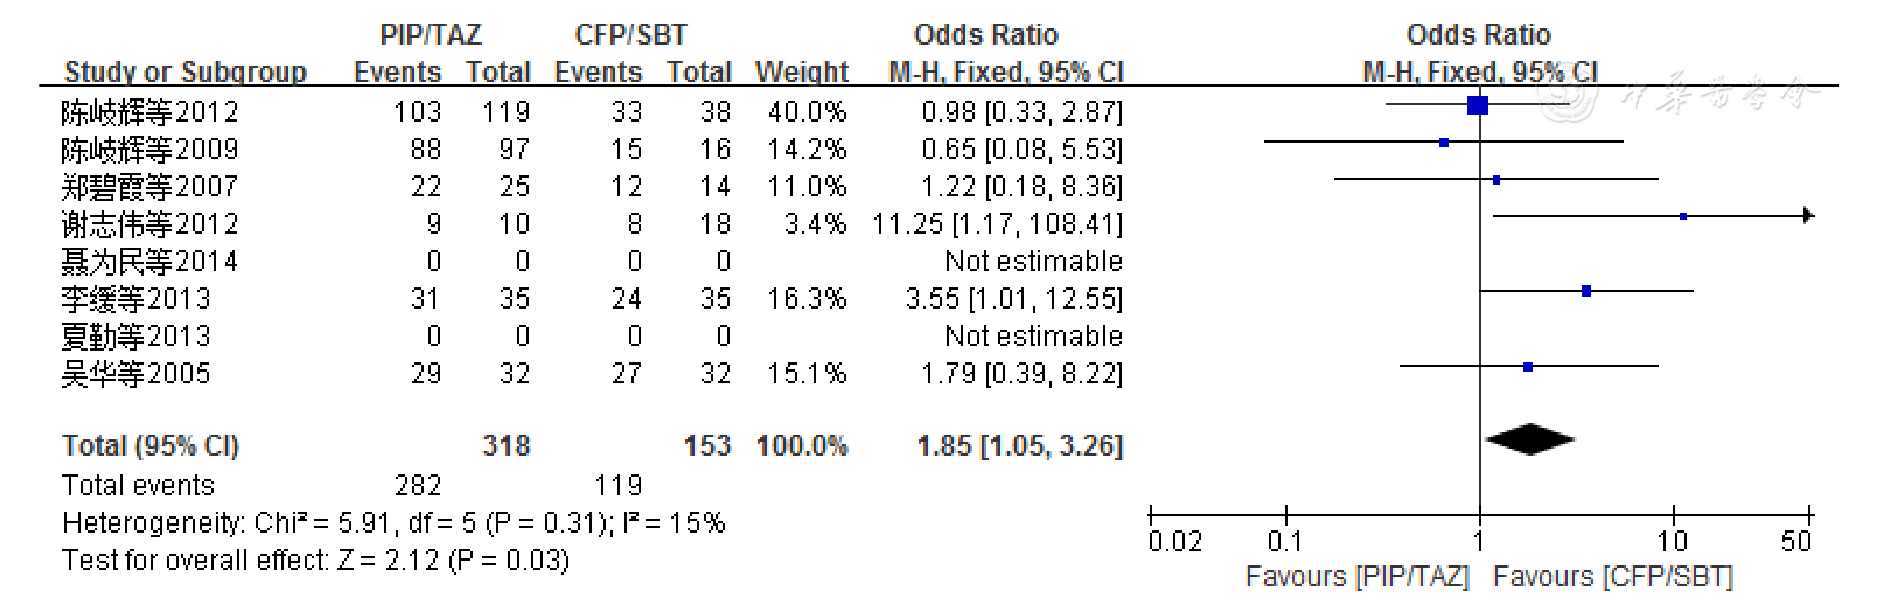Screen dimensions: 1878x611
Task: Click the small blue marker for 谢志伟等2012
Action: (x=1684, y=216)
